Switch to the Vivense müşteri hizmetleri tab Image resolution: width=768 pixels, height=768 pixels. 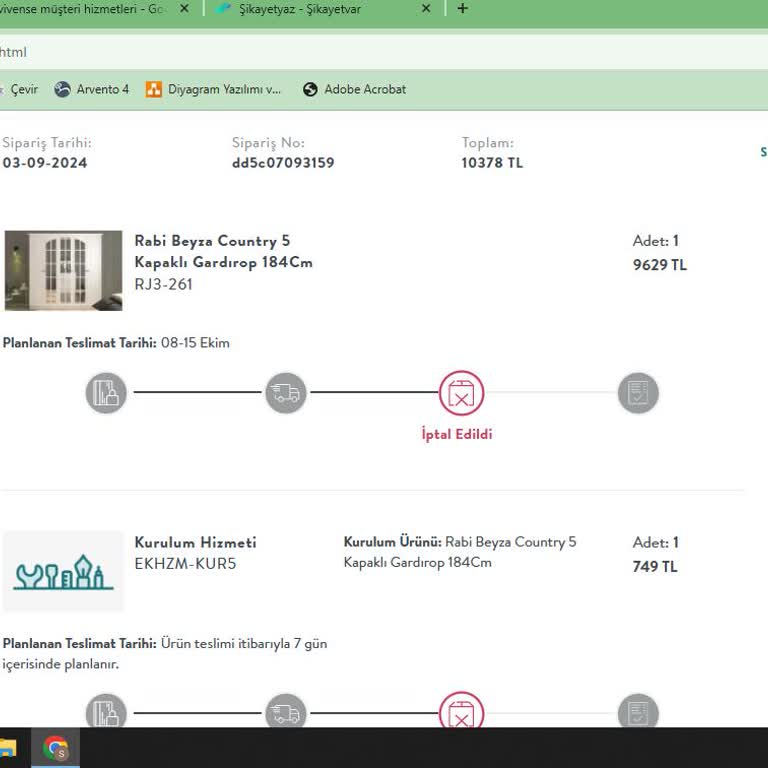98,9
